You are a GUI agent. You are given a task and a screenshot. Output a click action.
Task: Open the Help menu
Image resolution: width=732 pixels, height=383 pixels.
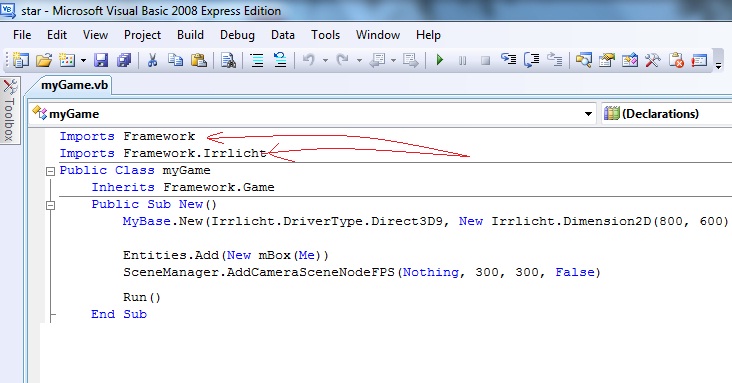point(428,35)
